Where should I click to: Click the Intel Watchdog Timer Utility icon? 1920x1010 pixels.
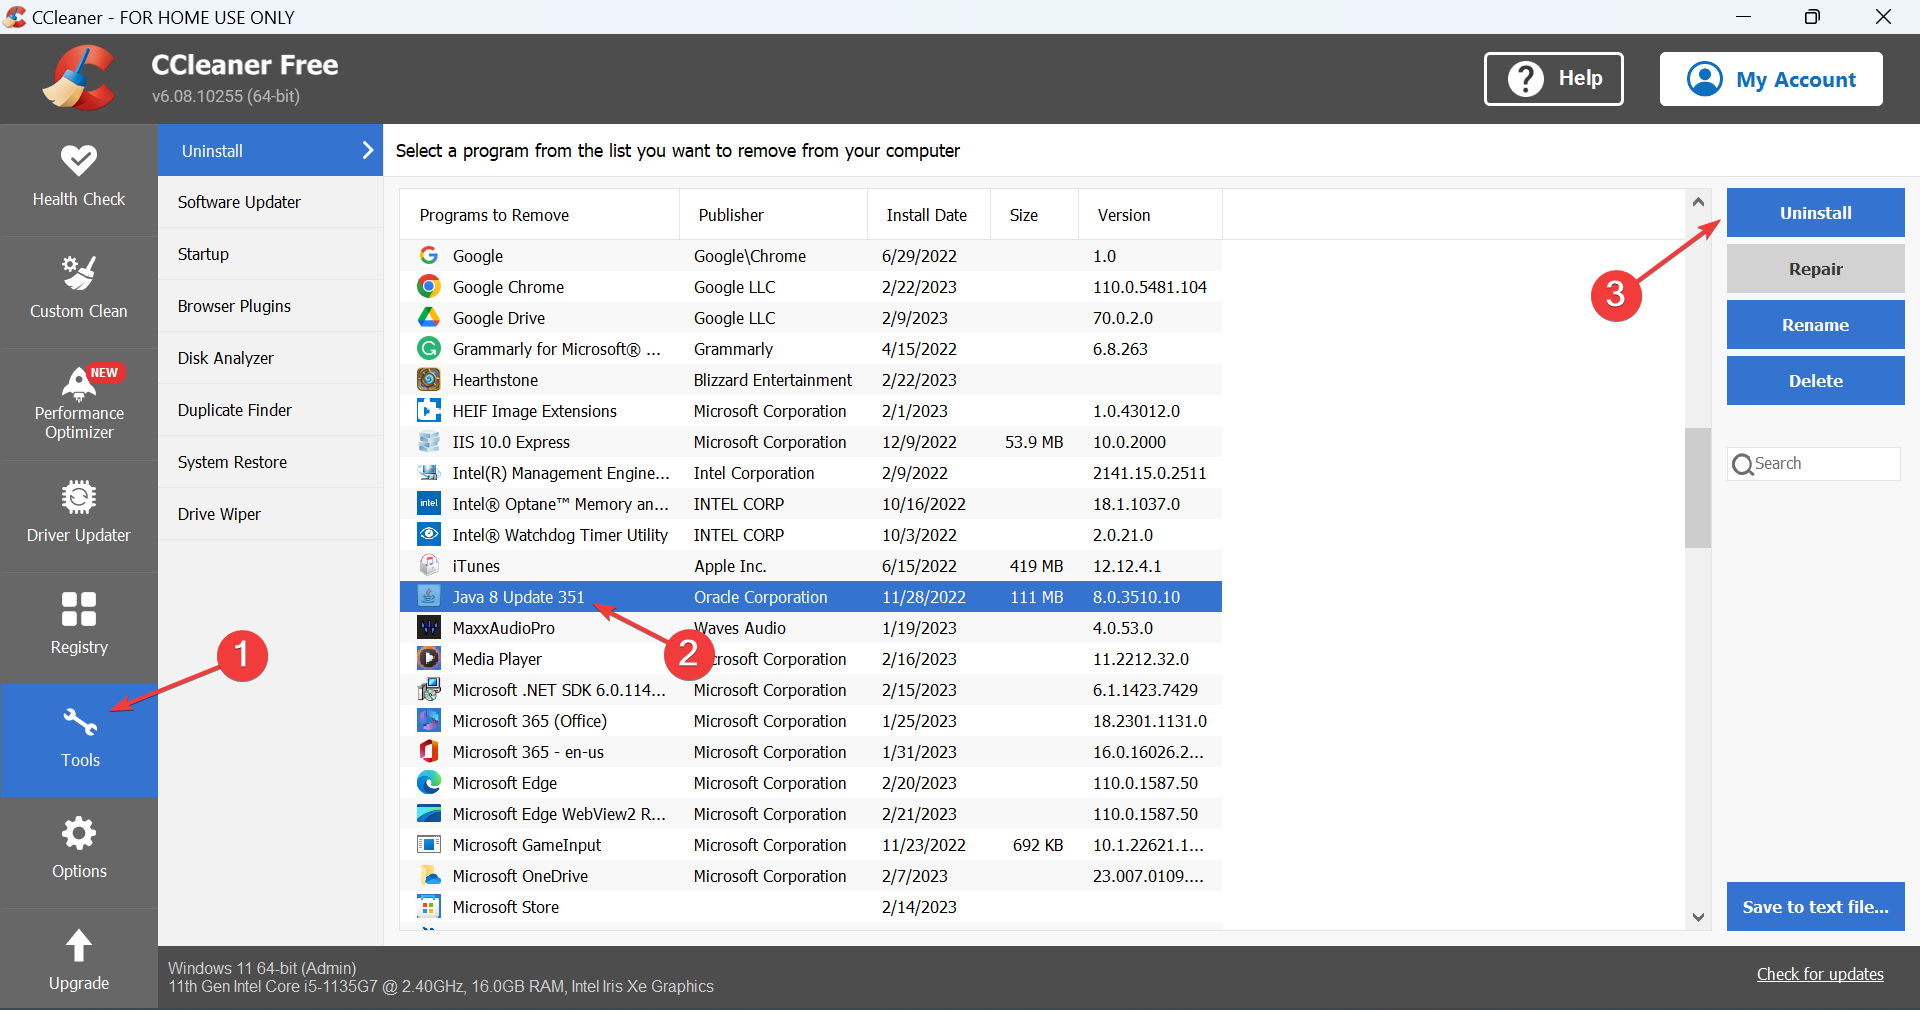pos(429,535)
